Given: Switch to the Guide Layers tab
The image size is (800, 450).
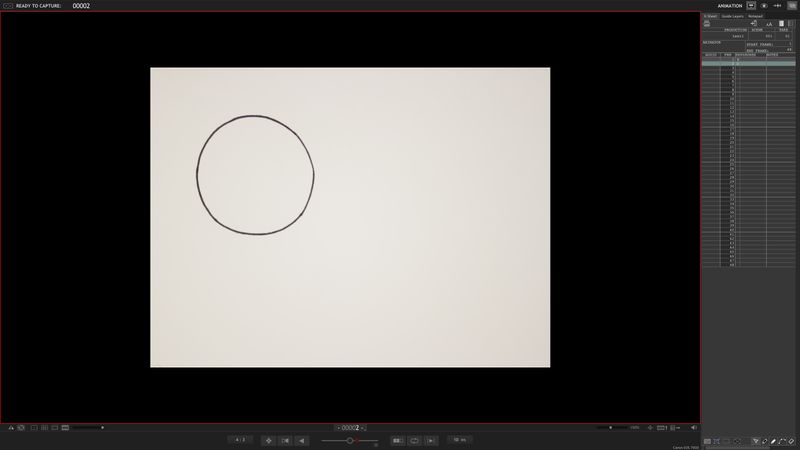Looking at the screenshot, I should [x=733, y=16].
